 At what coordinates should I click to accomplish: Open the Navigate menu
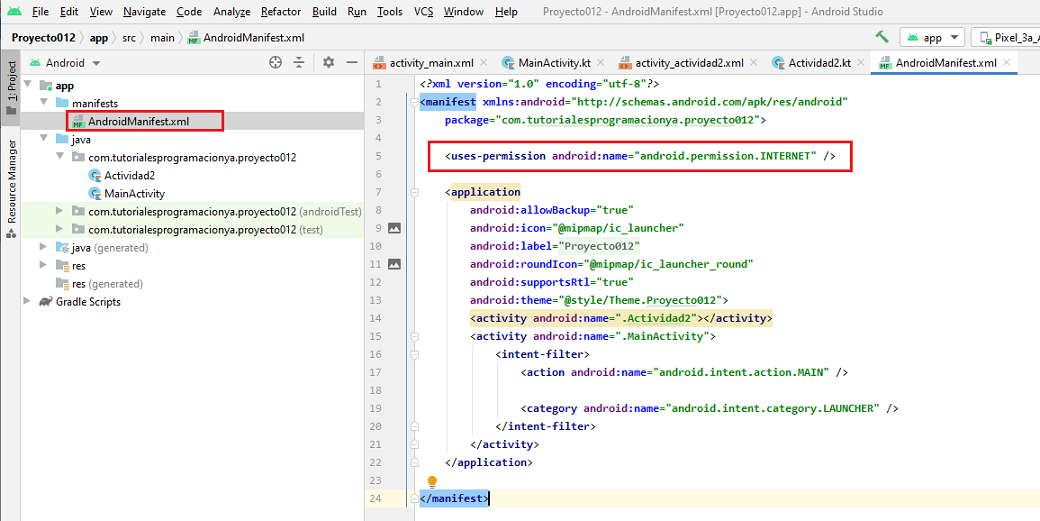(145, 12)
